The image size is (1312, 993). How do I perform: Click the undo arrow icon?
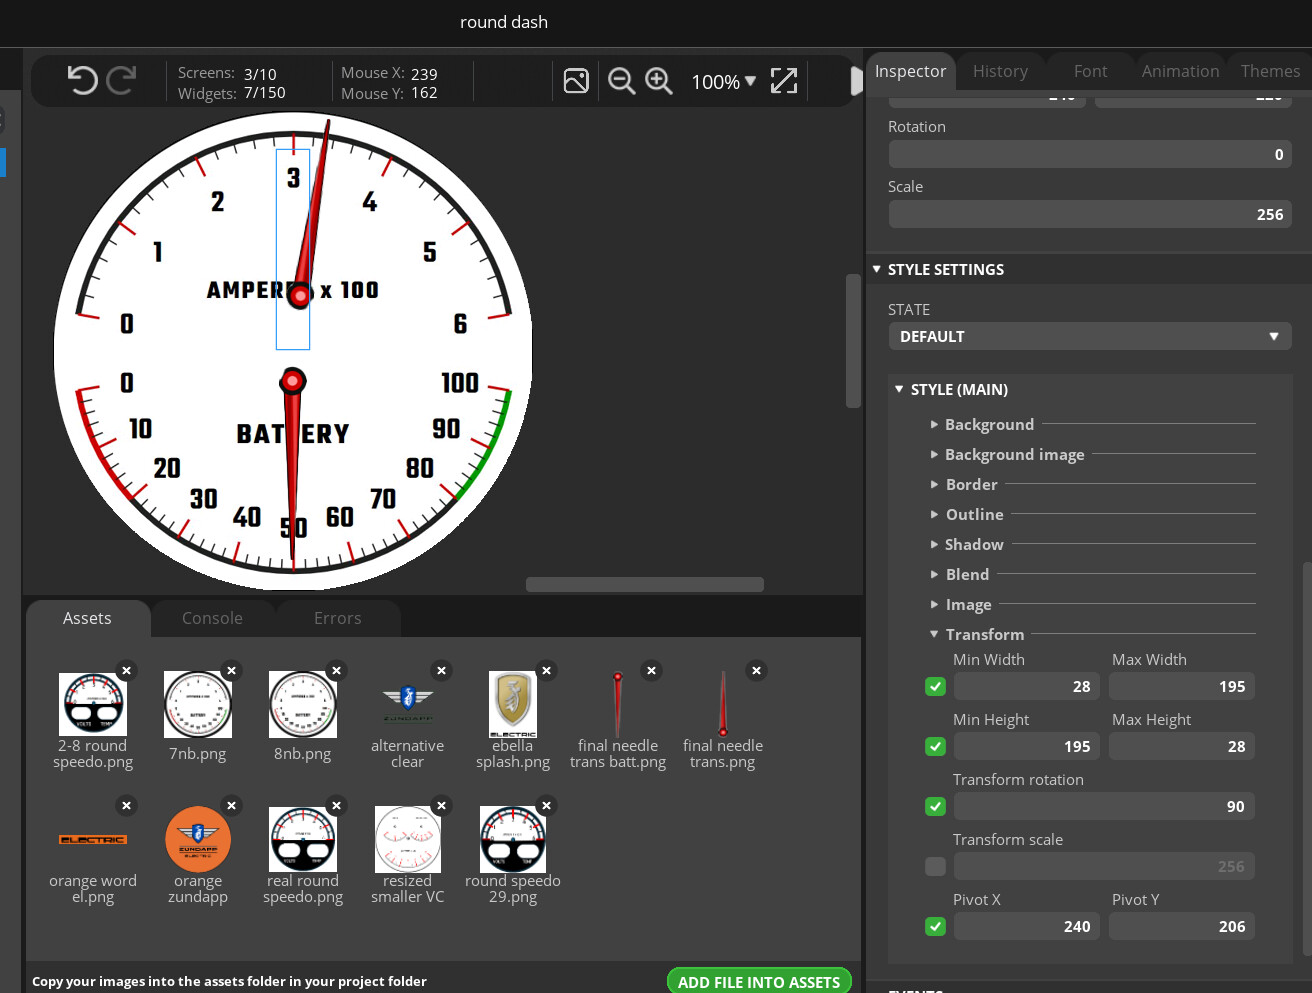pos(82,80)
